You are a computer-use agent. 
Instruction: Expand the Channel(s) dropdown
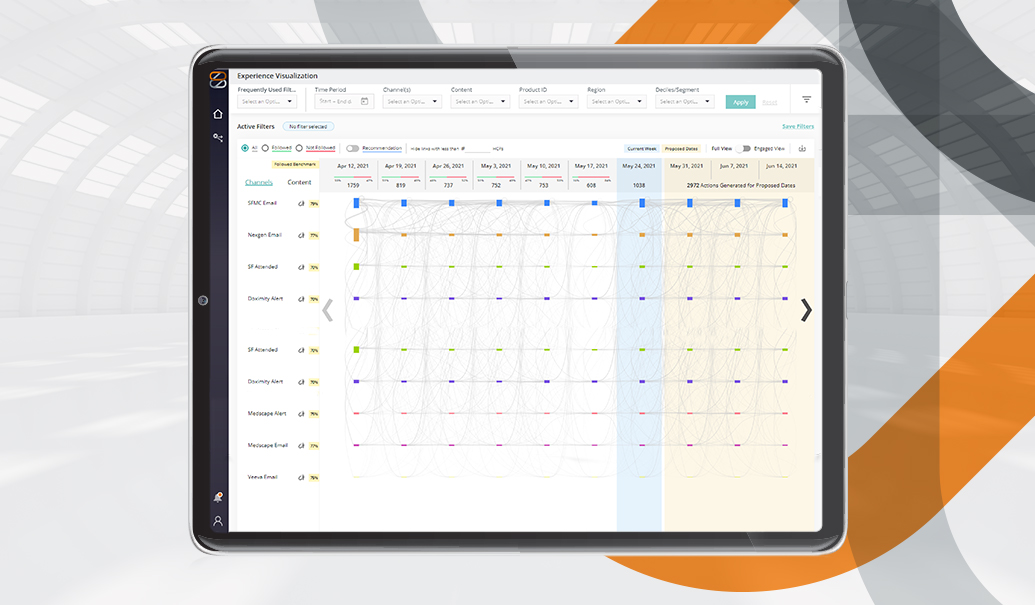pos(412,101)
